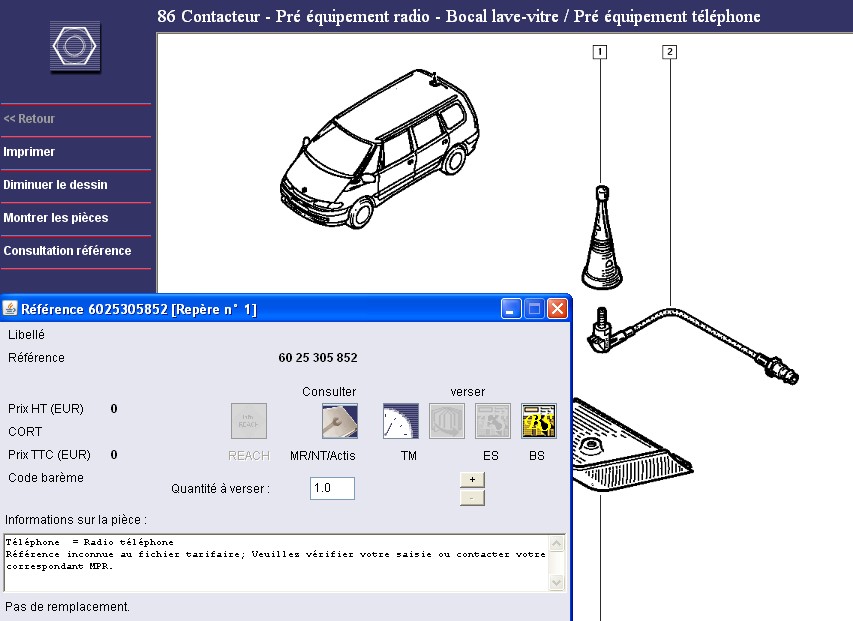Screen dimensions: 853x621
Task: Click the ES icon under verser
Action: (x=492, y=421)
